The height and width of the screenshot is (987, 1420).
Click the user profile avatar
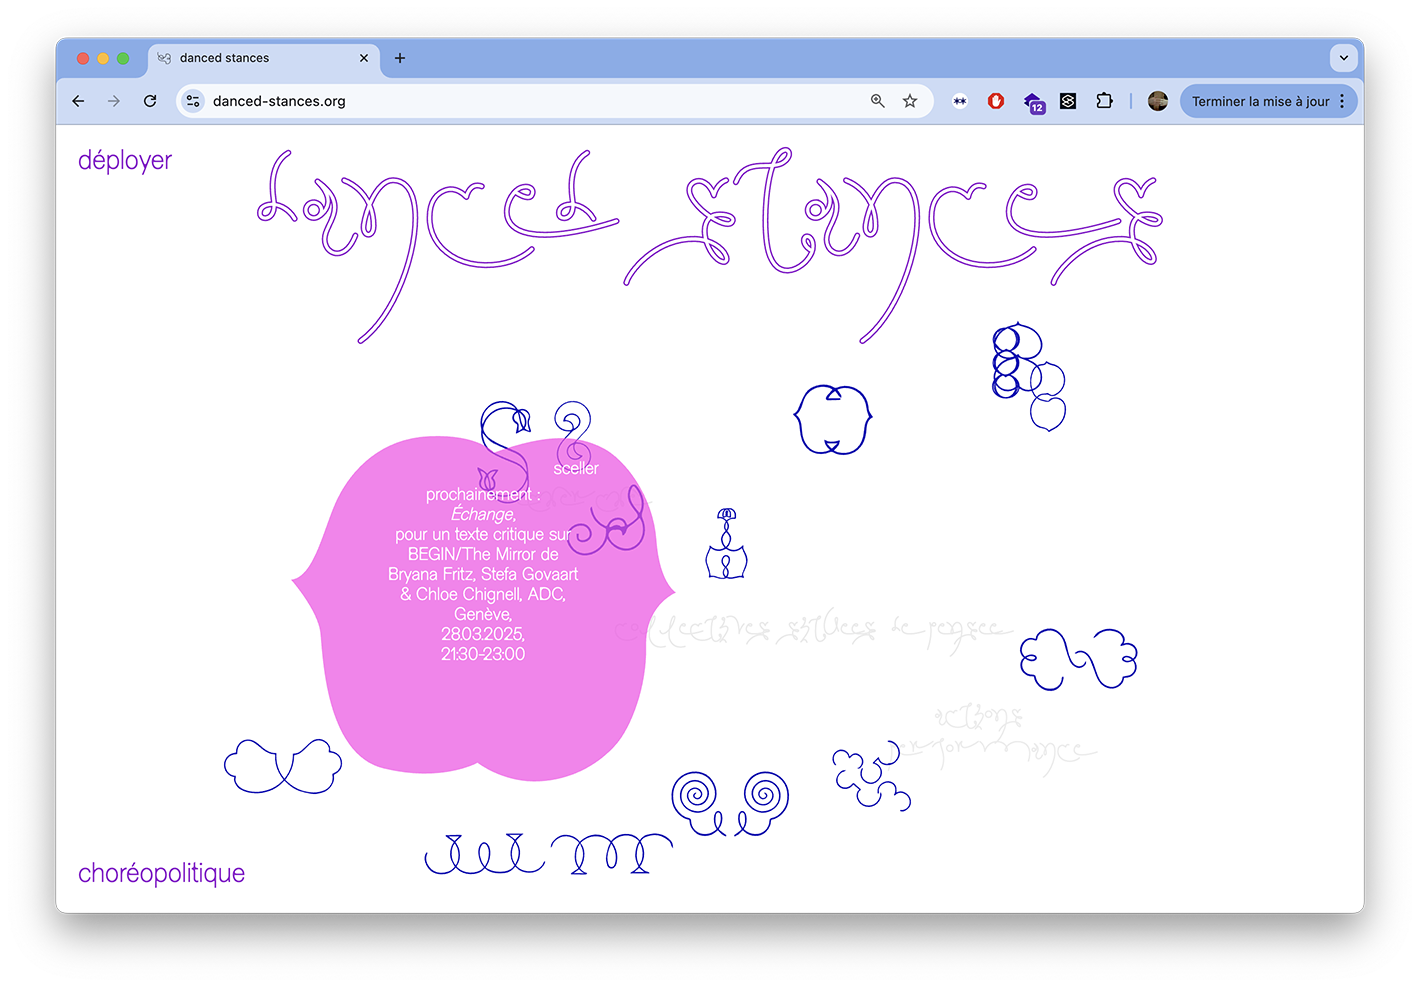(1158, 101)
